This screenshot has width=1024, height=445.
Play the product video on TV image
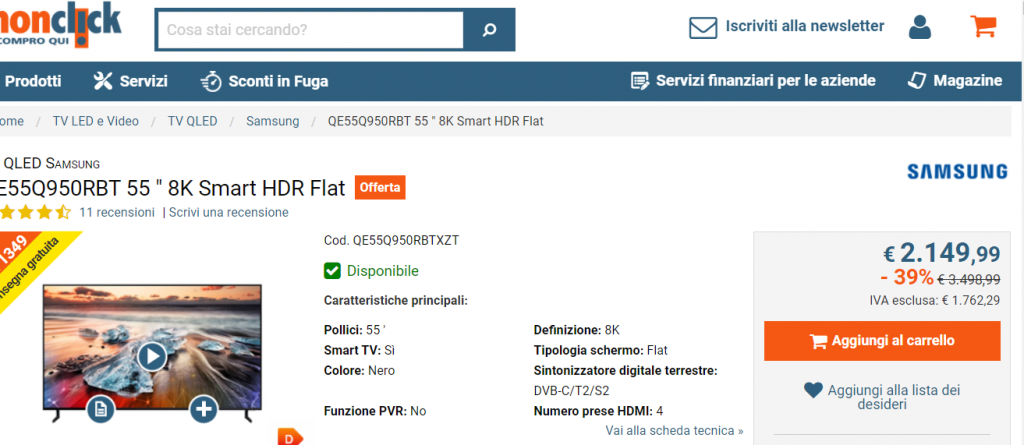(151, 355)
